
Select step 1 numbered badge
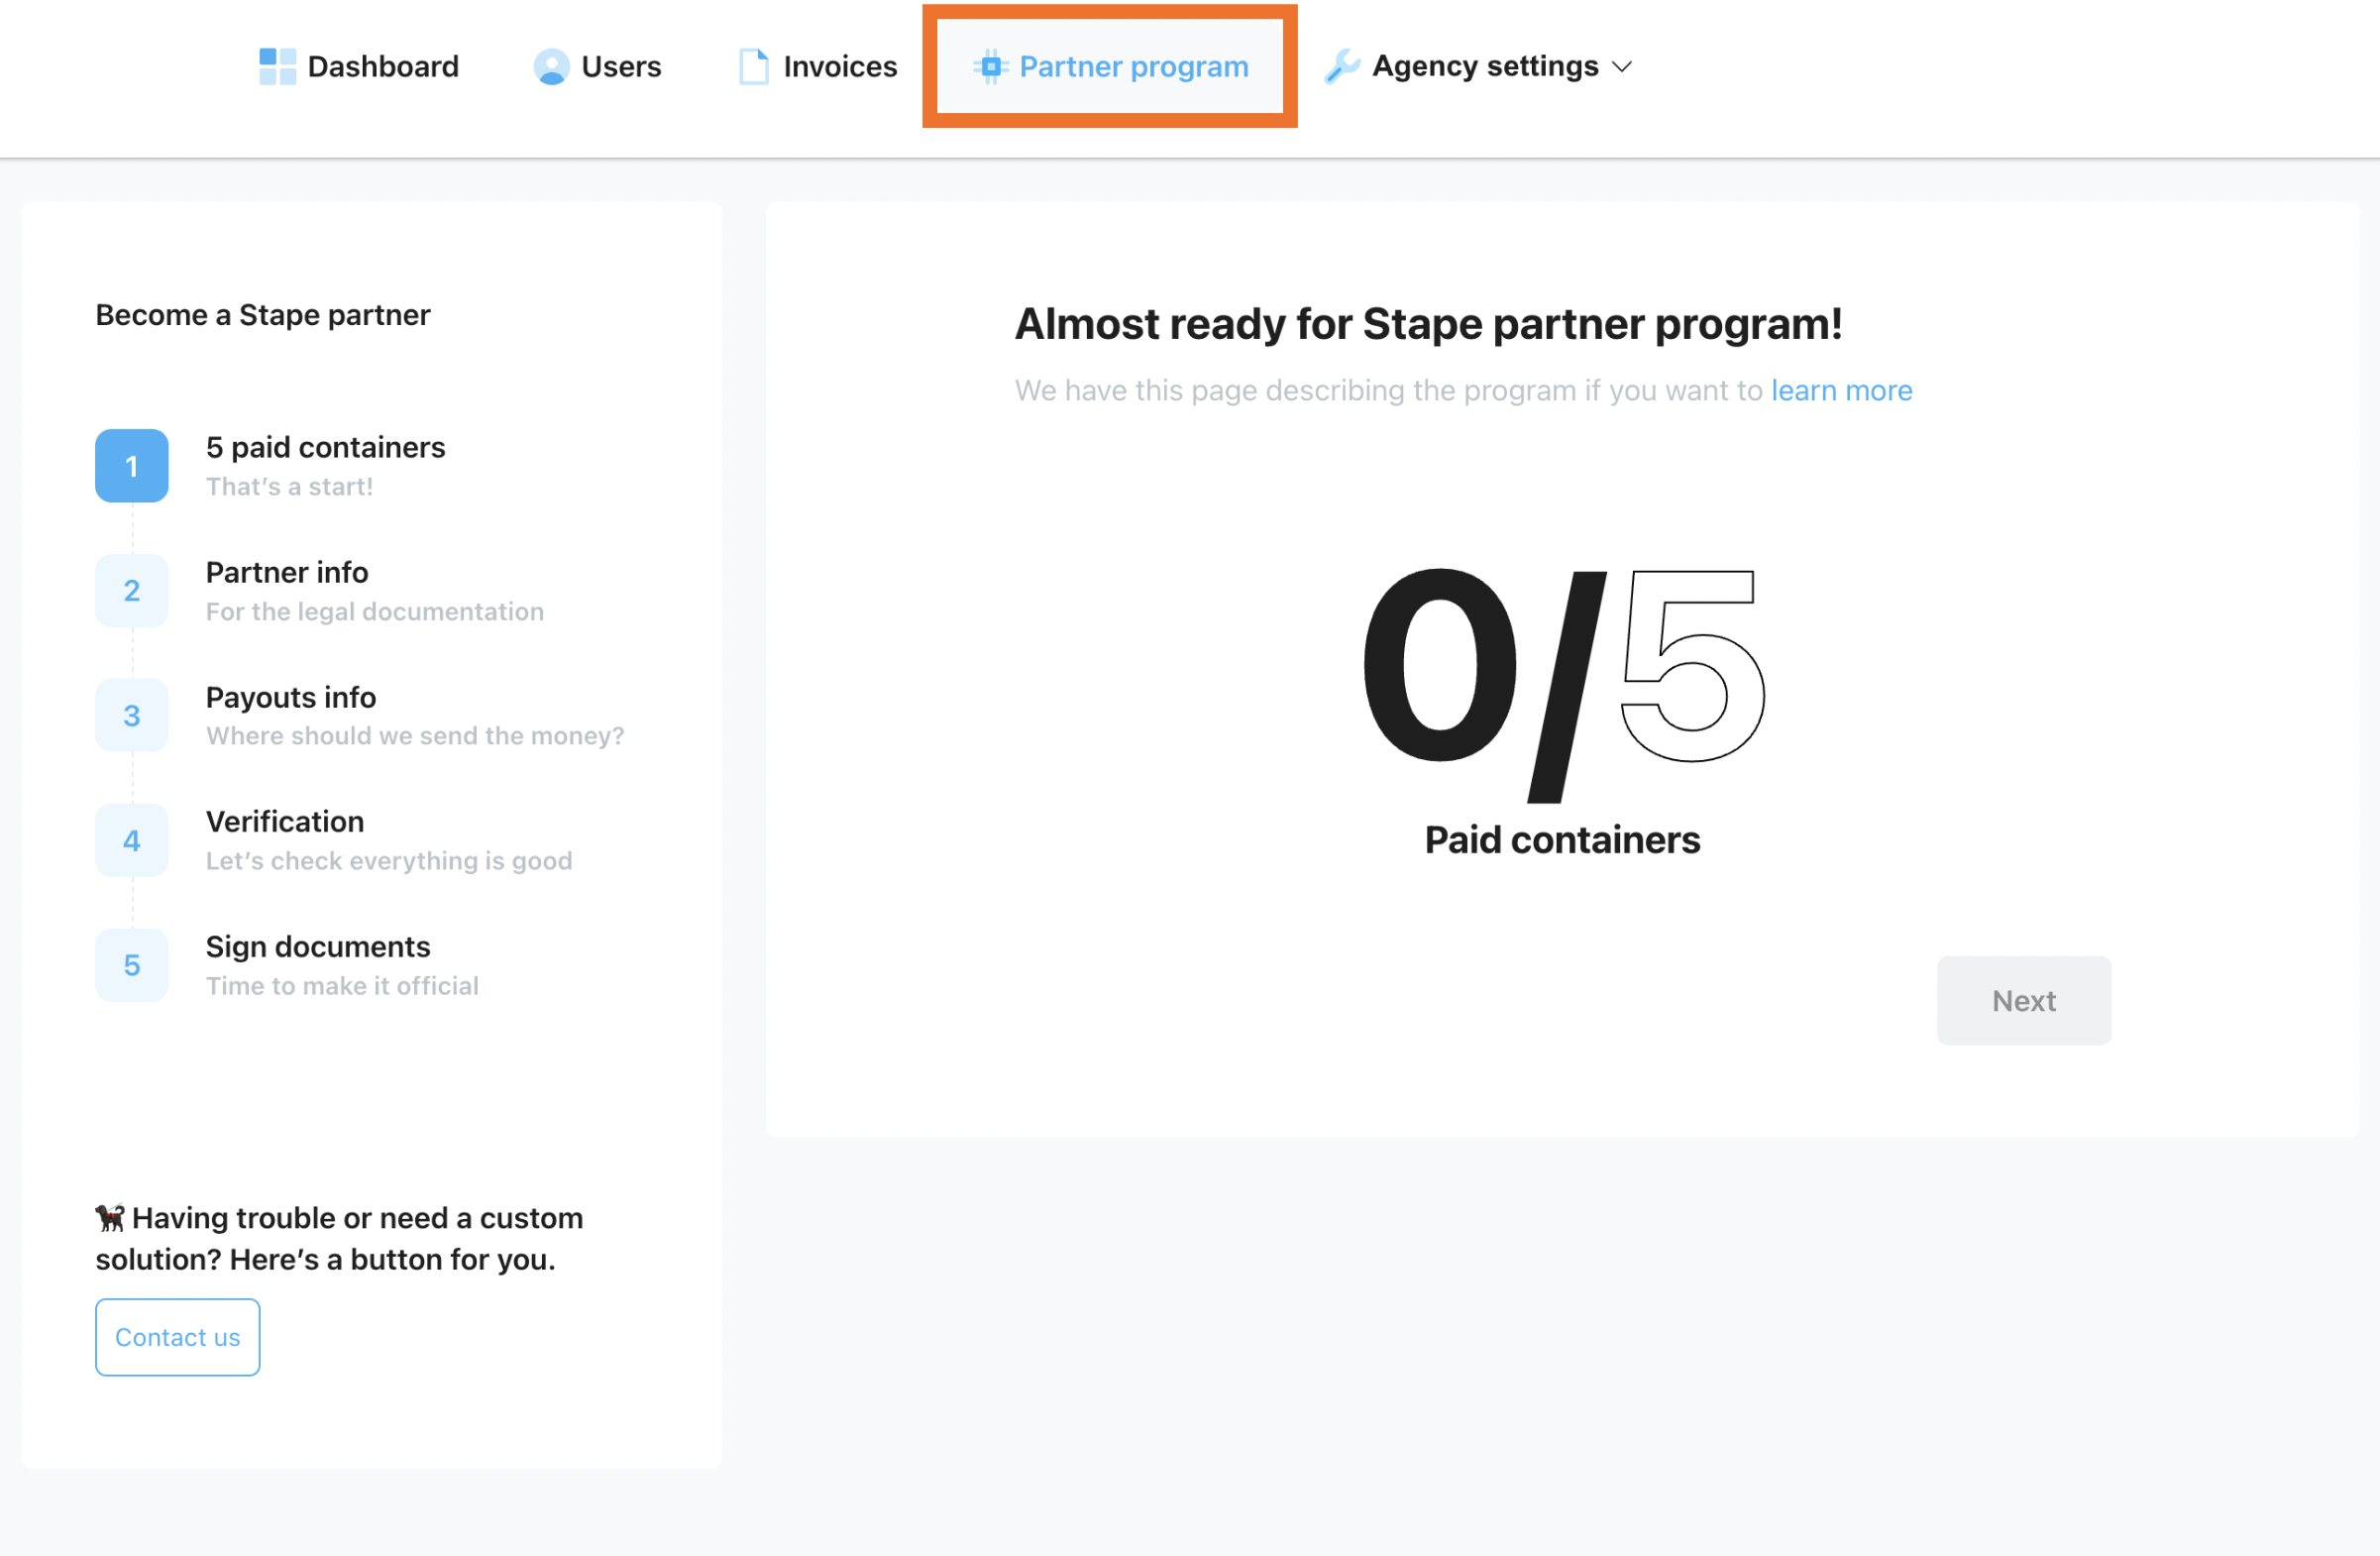pos(132,466)
